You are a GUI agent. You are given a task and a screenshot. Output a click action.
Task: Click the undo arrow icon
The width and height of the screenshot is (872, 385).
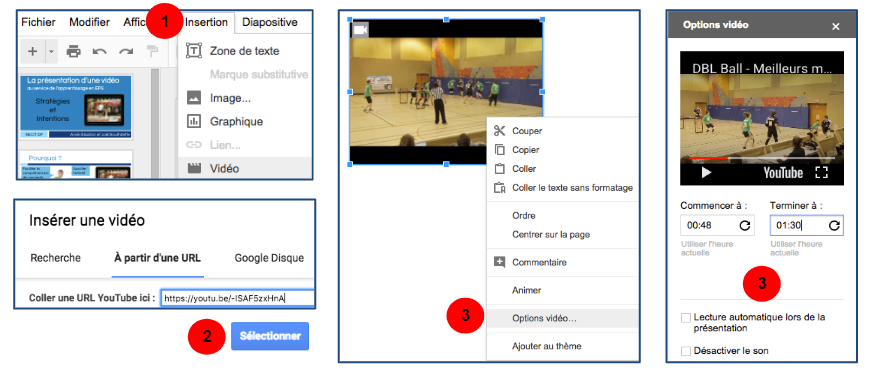coord(100,52)
